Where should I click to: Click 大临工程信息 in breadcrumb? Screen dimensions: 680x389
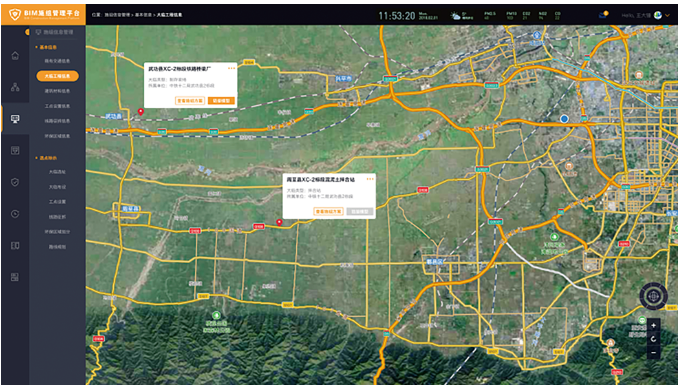coord(170,15)
